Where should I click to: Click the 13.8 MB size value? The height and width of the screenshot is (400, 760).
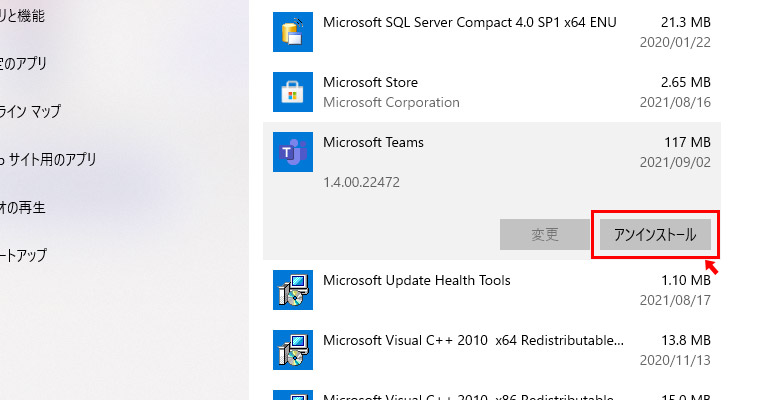[686, 340]
